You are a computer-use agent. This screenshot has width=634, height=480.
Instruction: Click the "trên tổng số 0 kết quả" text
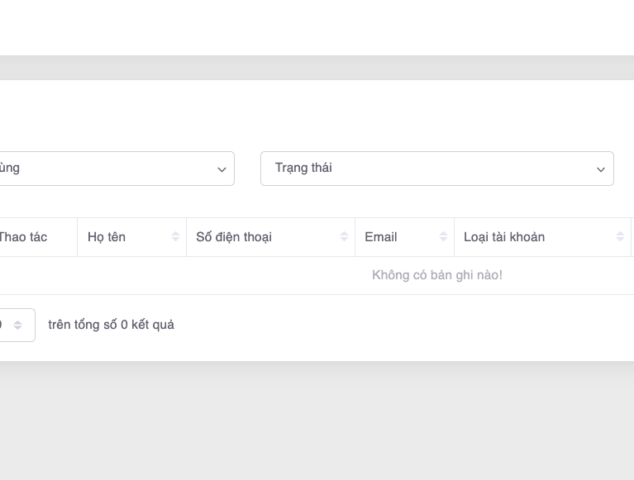[x=111, y=324]
